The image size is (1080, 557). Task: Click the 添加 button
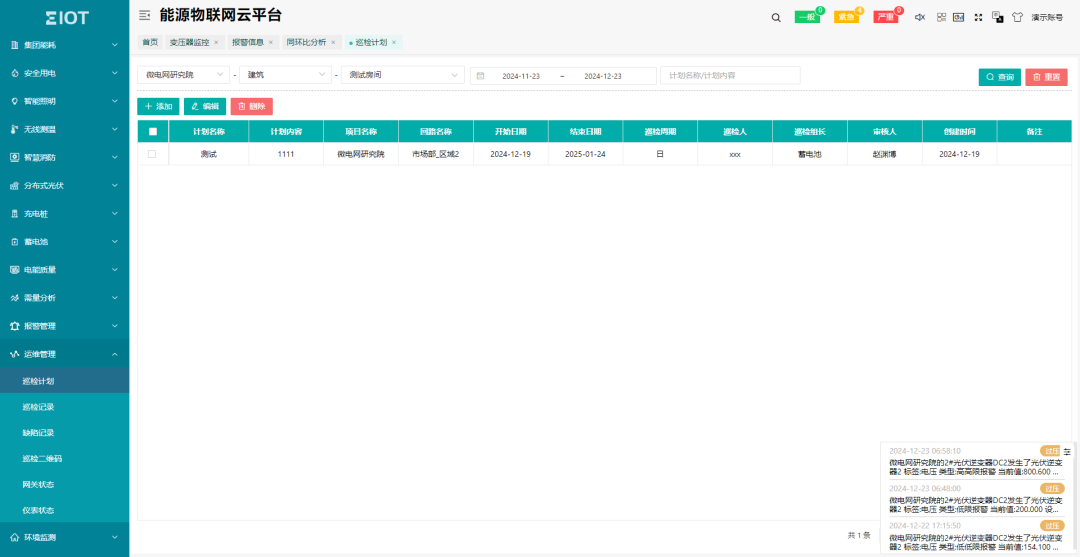tap(158, 106)
